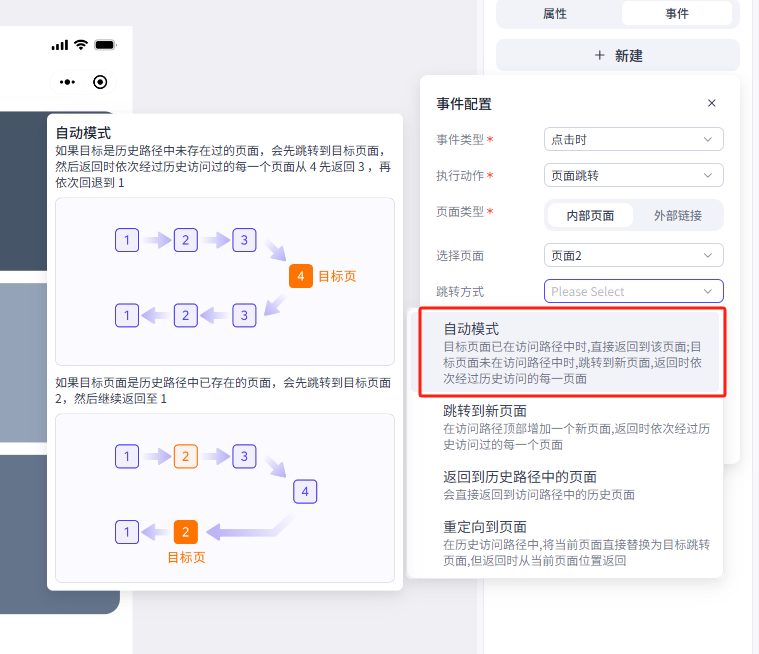The image size is (759, 654).
Task: Switch to the 属性 tab
Action: (x=555, y=13)
